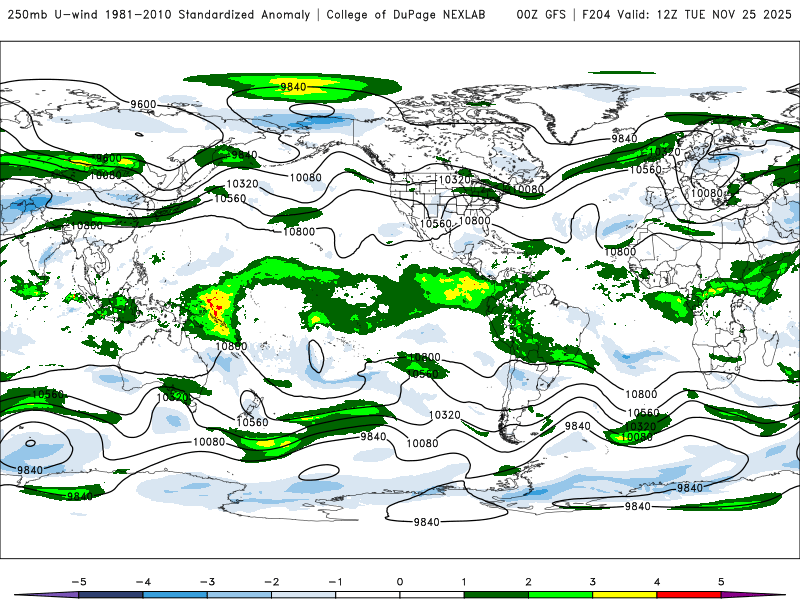Click the 9840 contour label south of Greenland
The height and width of the screenshot is (600, 800).
(624, 138)
